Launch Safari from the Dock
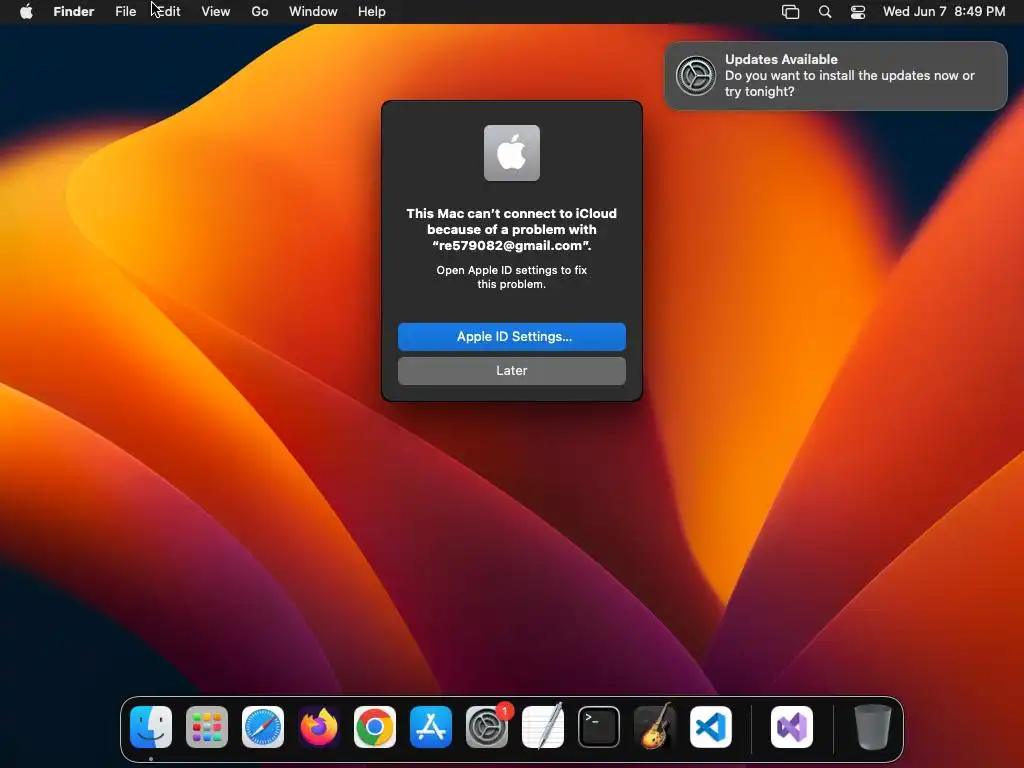The height and width of the screenshot is (768, 1024). point(263,727)
